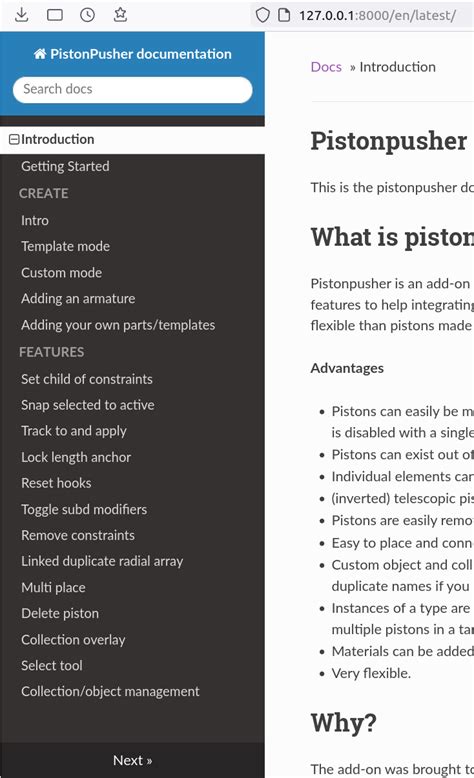Open Lock length anchor page
Image resolution: width=474 pixels, height=778 pixels.
click(x=76, y=457)
